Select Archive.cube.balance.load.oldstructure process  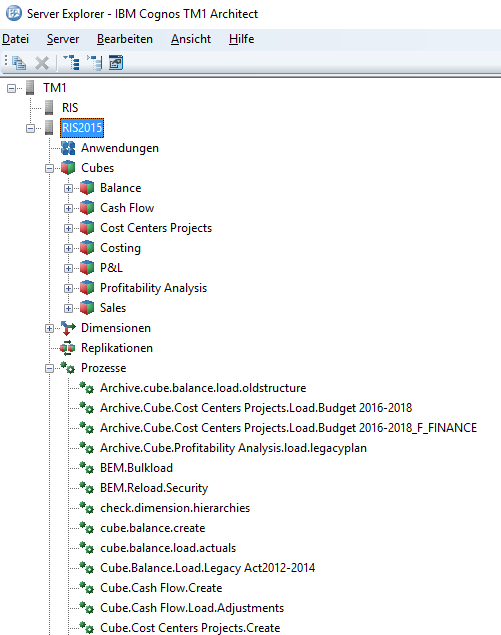point(203,388)
